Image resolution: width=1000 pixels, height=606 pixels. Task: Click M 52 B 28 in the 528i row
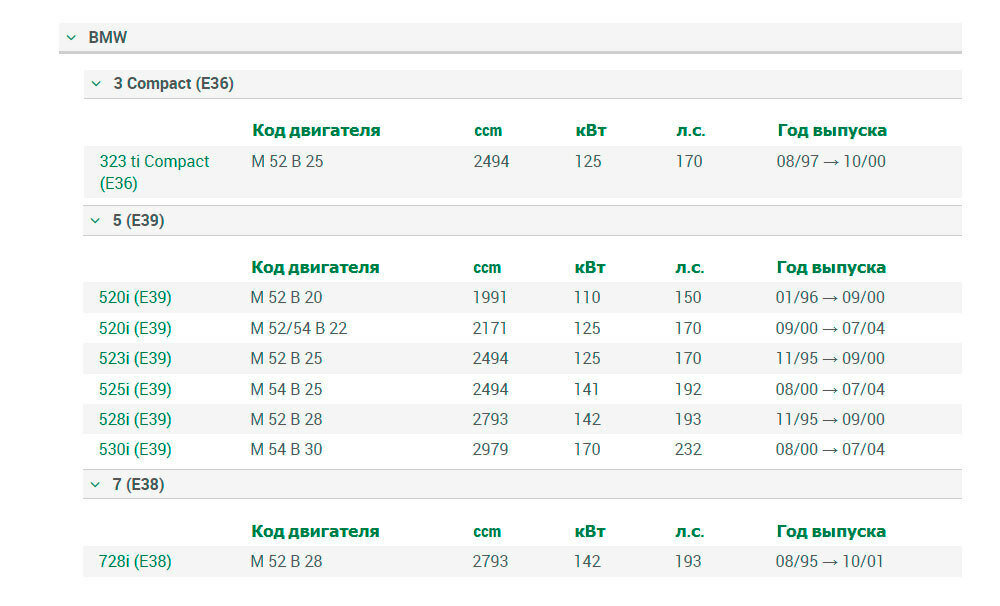pyautogui.click(x=286, y=419)
